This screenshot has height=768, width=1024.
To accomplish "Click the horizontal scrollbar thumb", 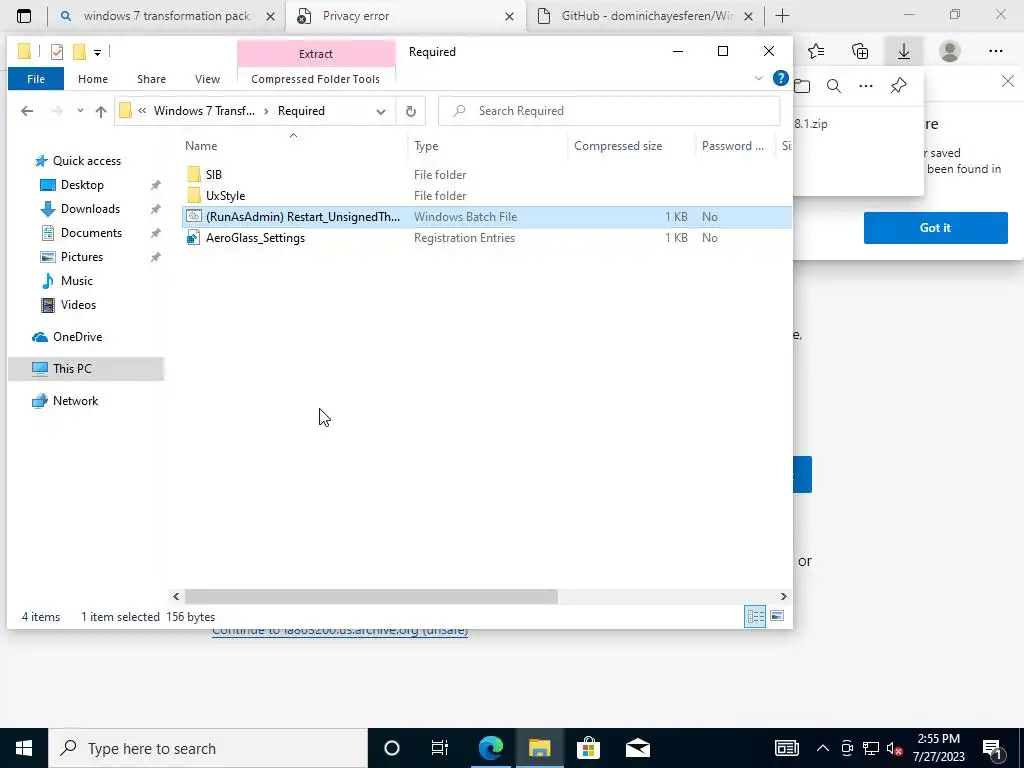I will 371,596.
